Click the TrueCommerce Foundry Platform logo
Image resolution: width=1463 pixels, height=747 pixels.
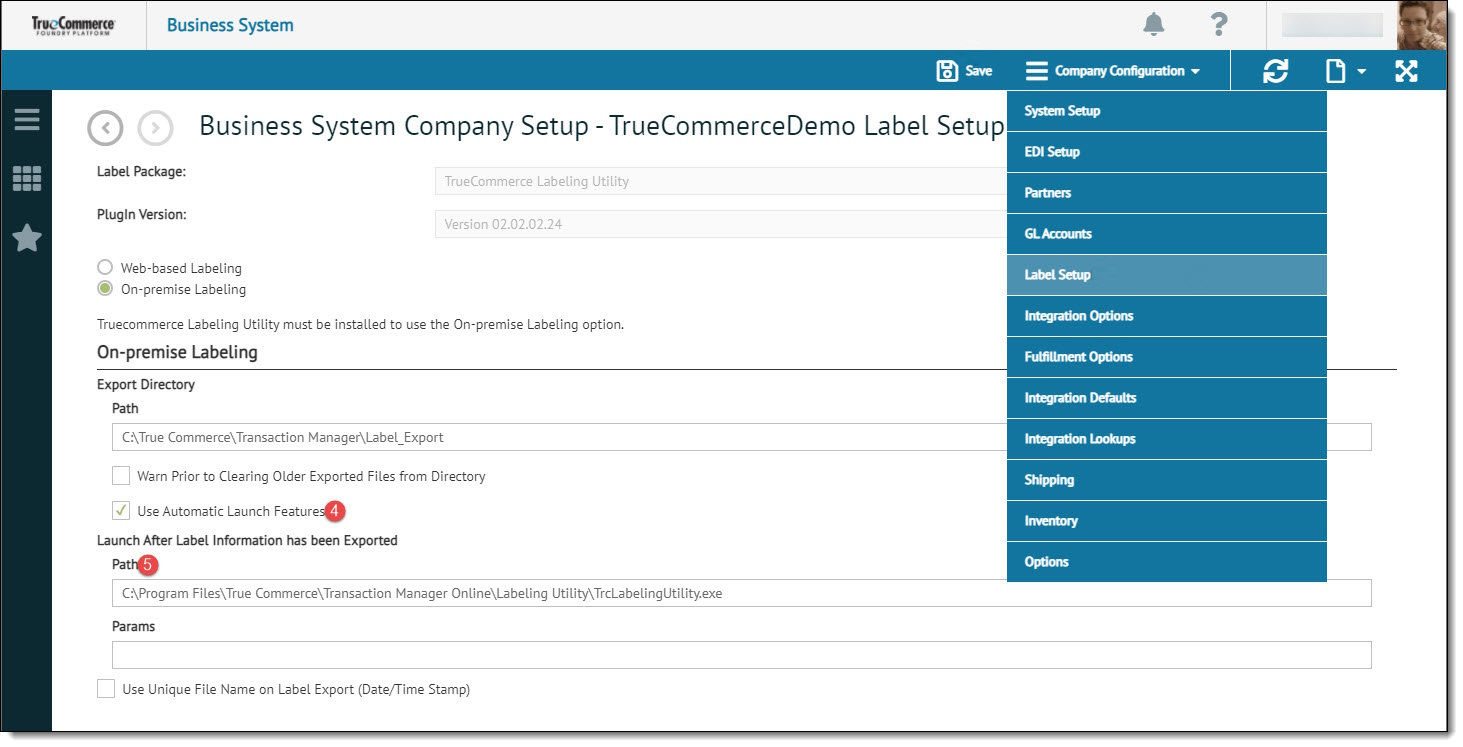[x=73, y=25]
